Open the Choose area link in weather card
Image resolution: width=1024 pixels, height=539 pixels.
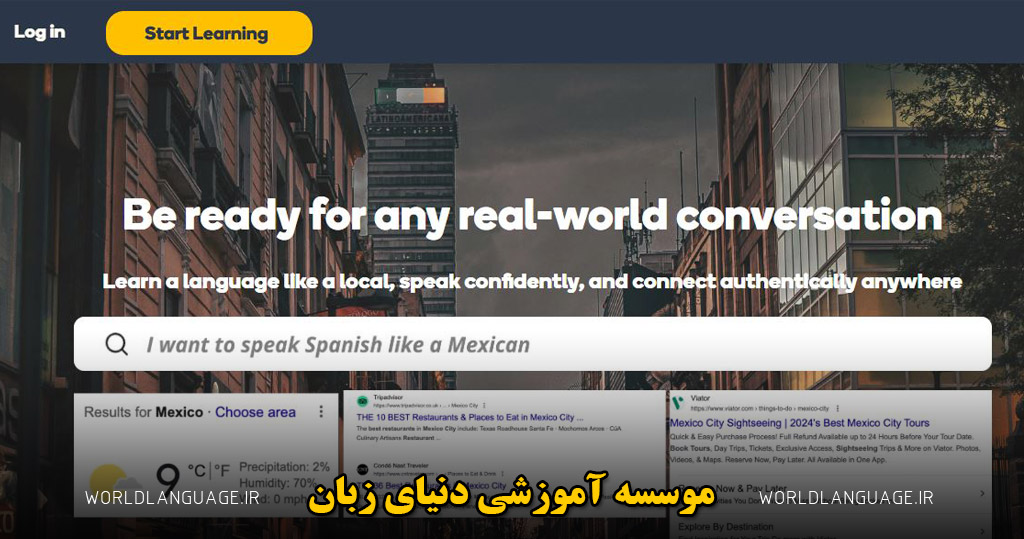(x=255, y=412)
